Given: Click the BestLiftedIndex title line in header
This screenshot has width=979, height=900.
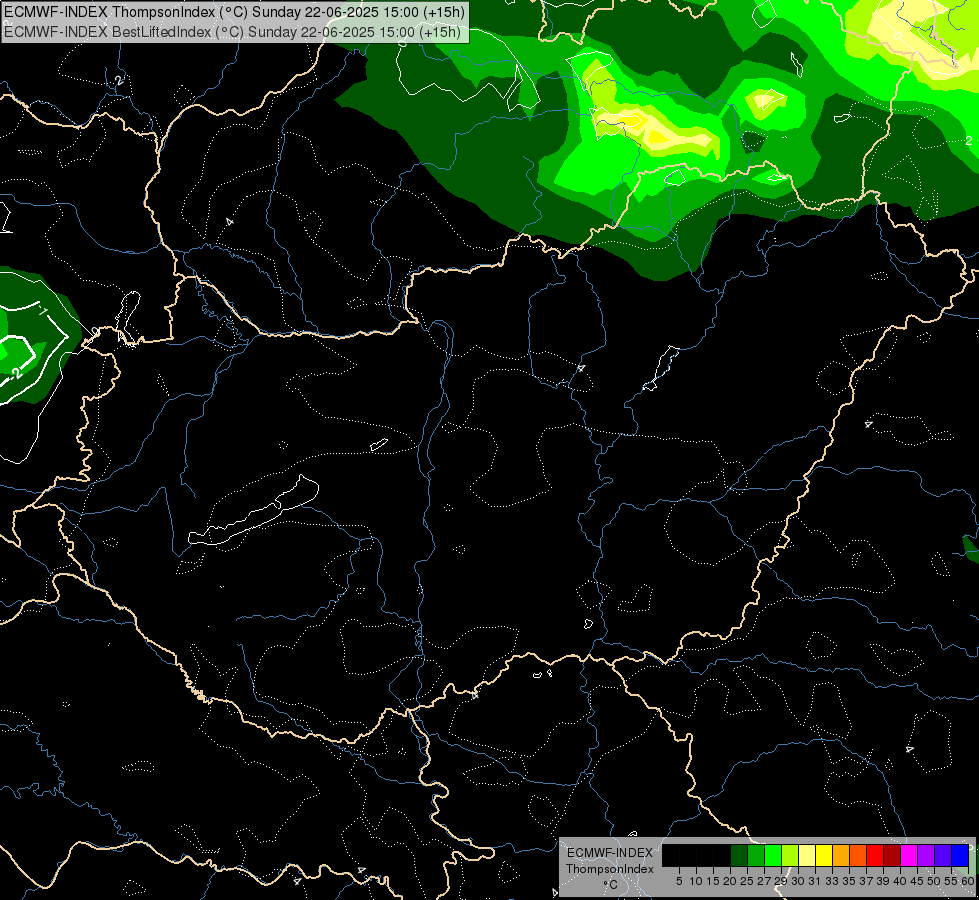Looking at the screenshot, I should click(x=232, y=32).
